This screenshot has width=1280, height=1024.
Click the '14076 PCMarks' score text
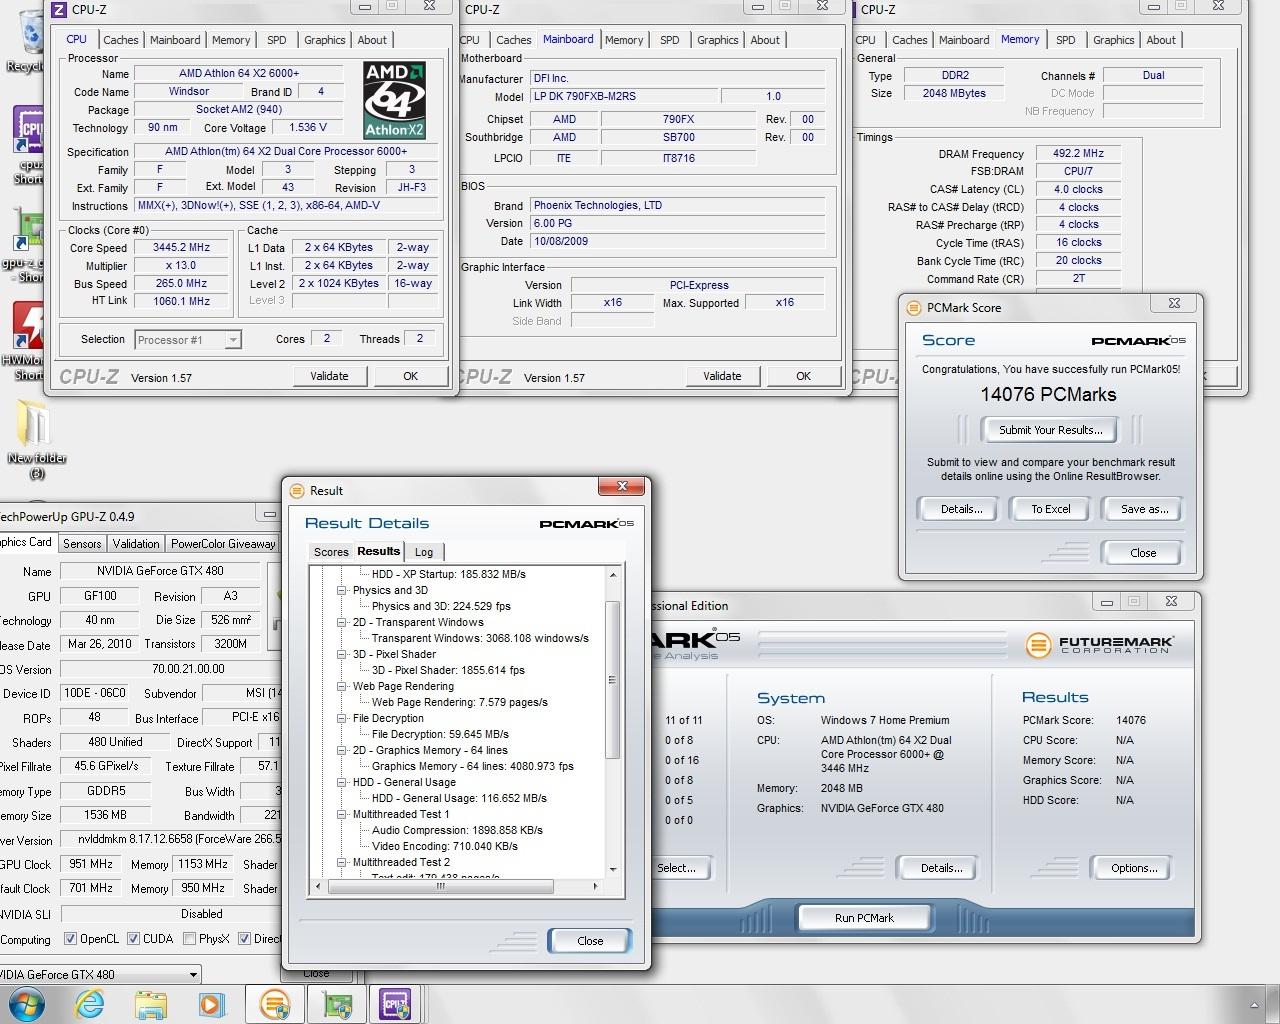click(x=1048, y=394)
